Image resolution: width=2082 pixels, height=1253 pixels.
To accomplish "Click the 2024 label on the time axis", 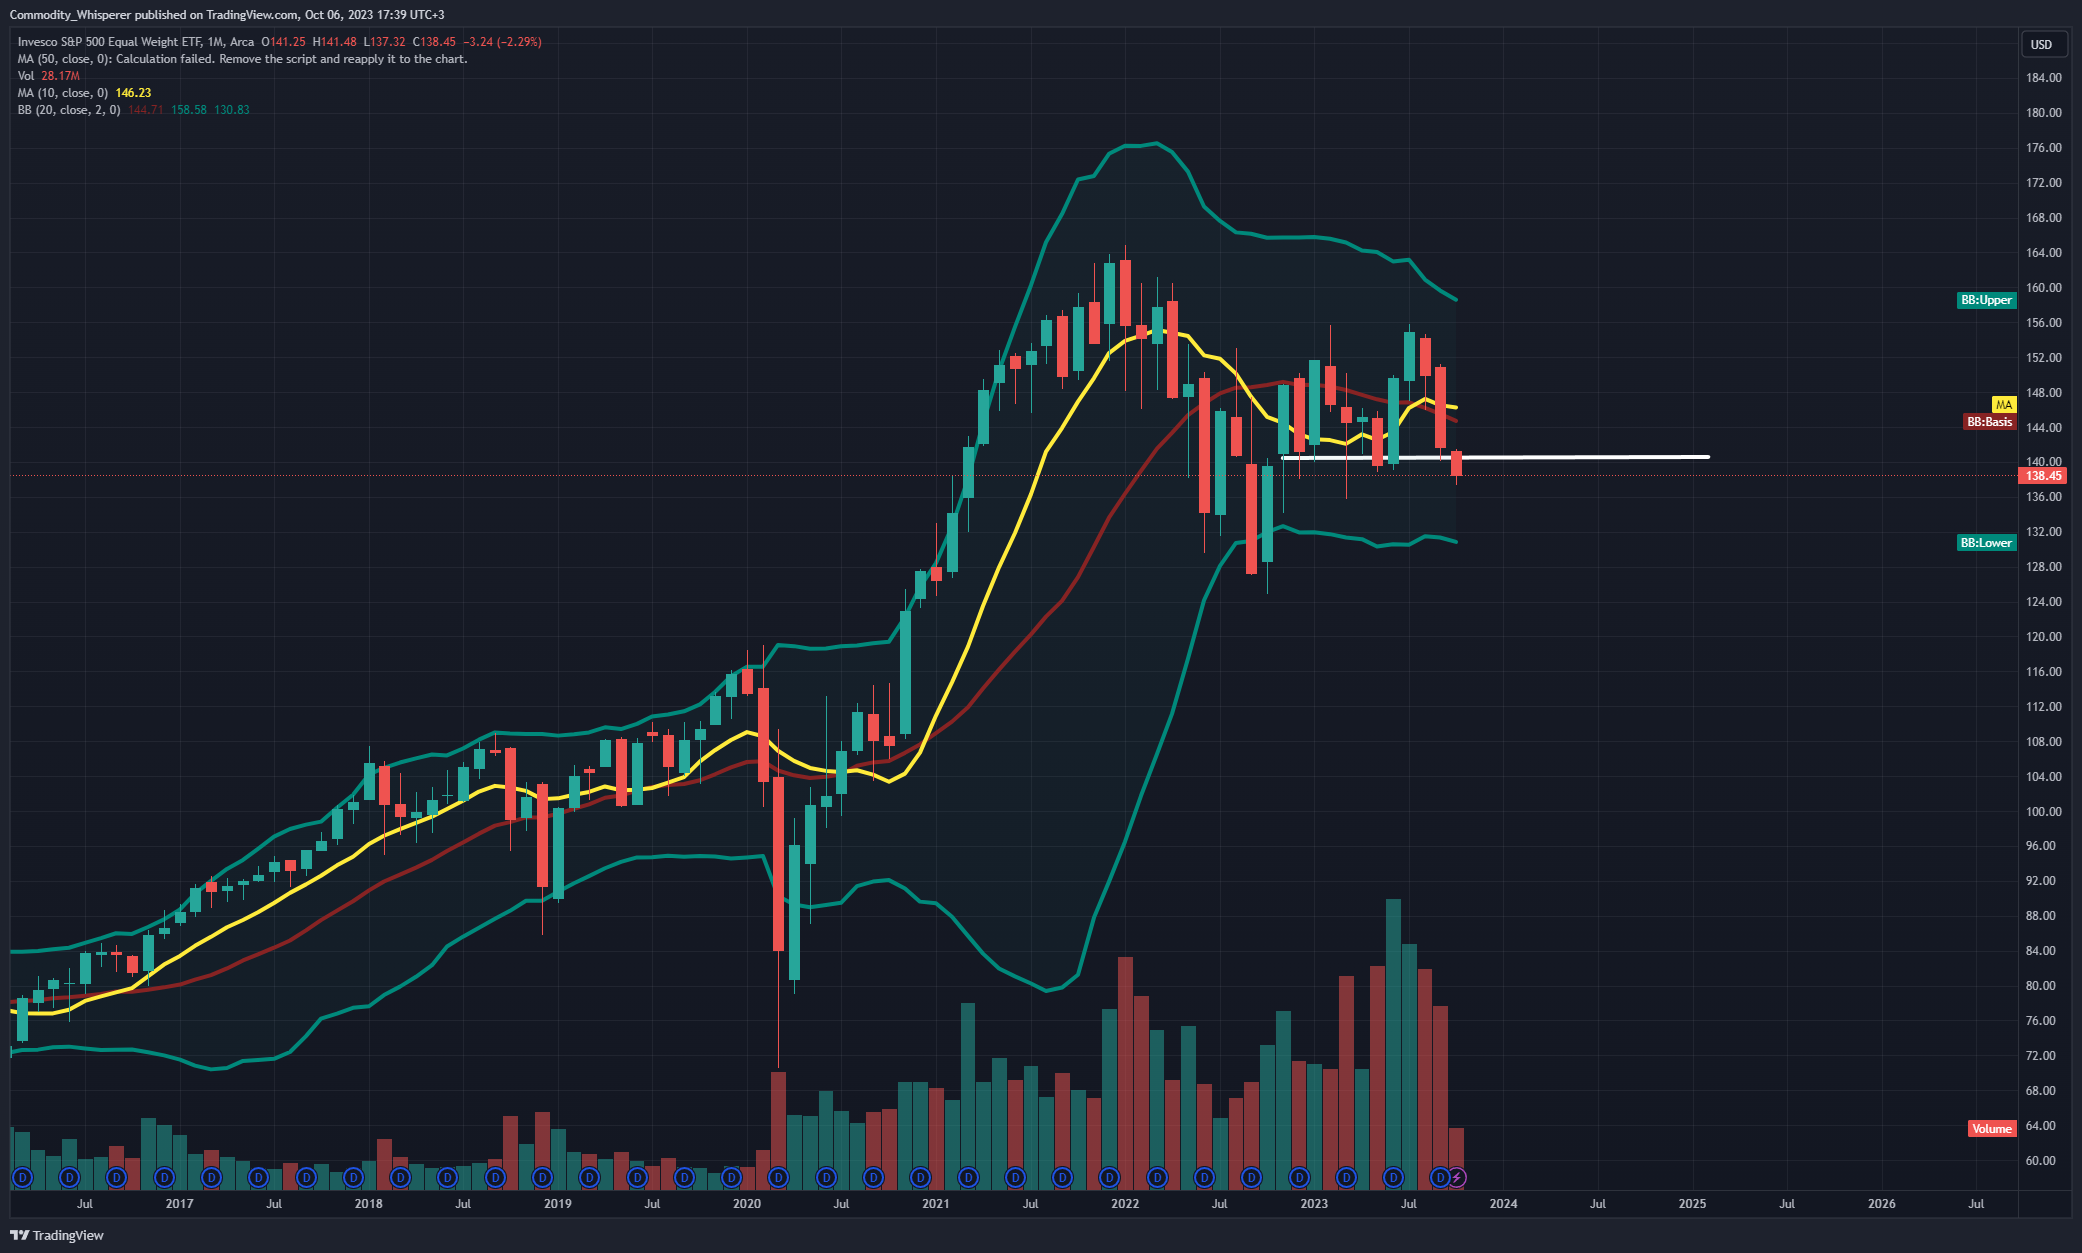I will coord(1503,1204).
